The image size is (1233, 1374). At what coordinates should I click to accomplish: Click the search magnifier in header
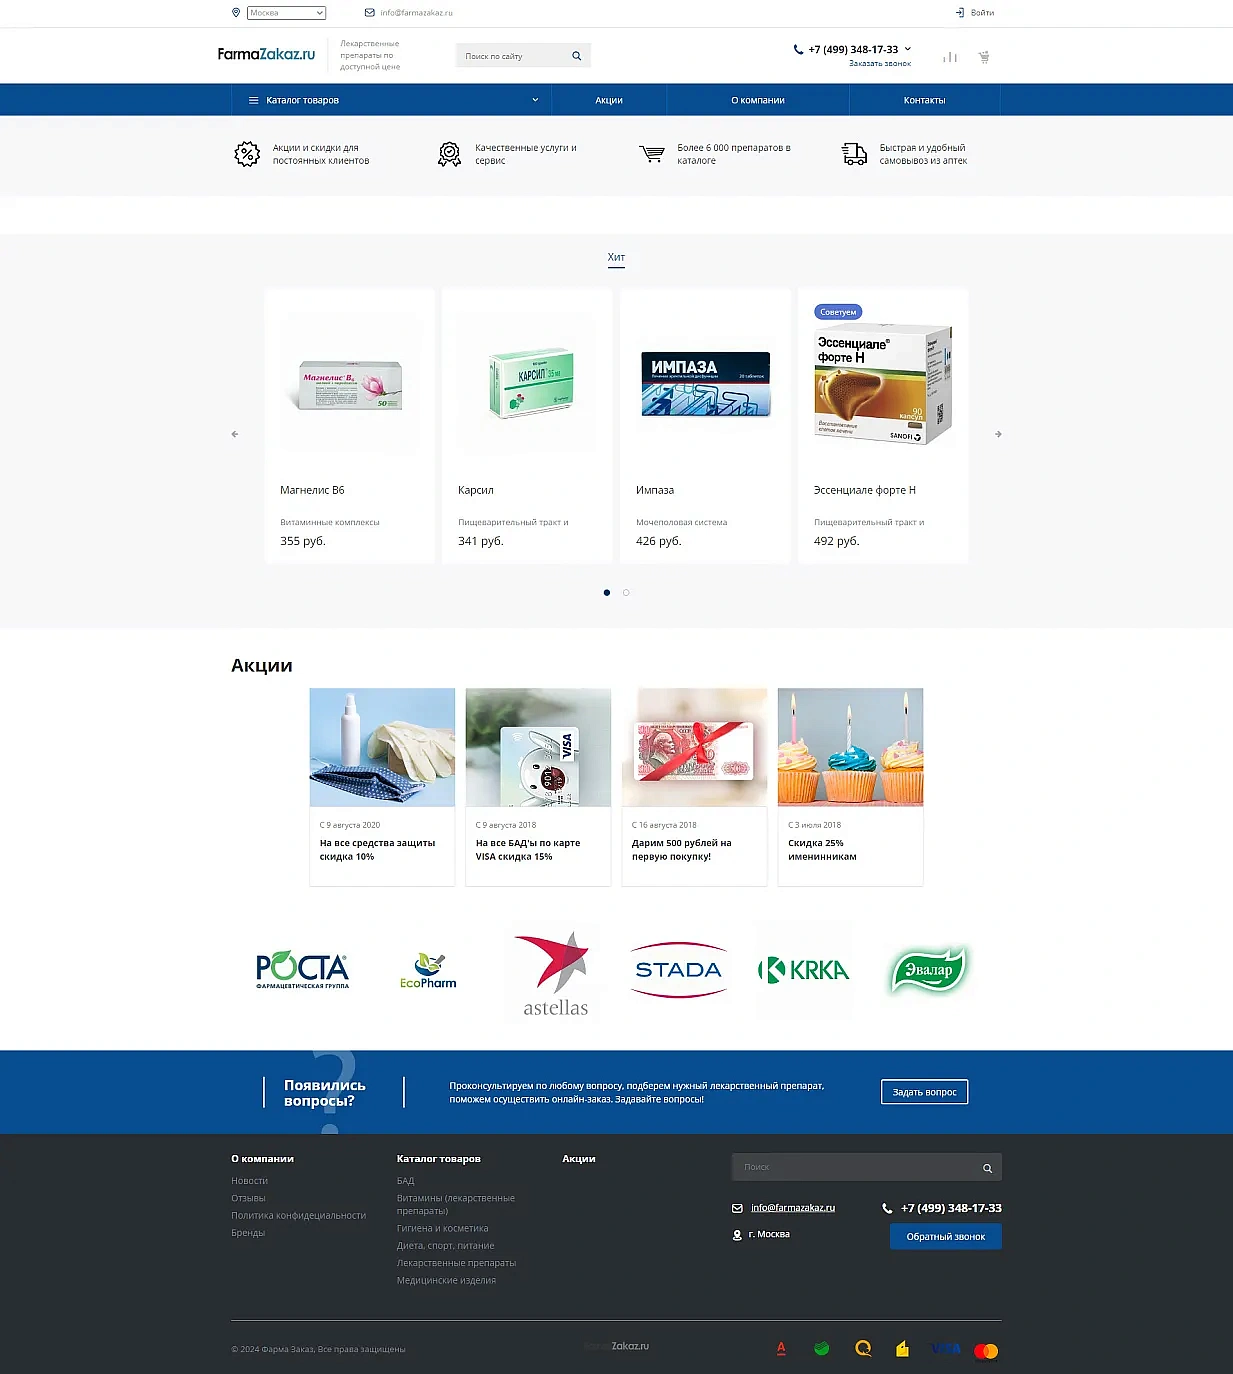click(x=576, y=56)
